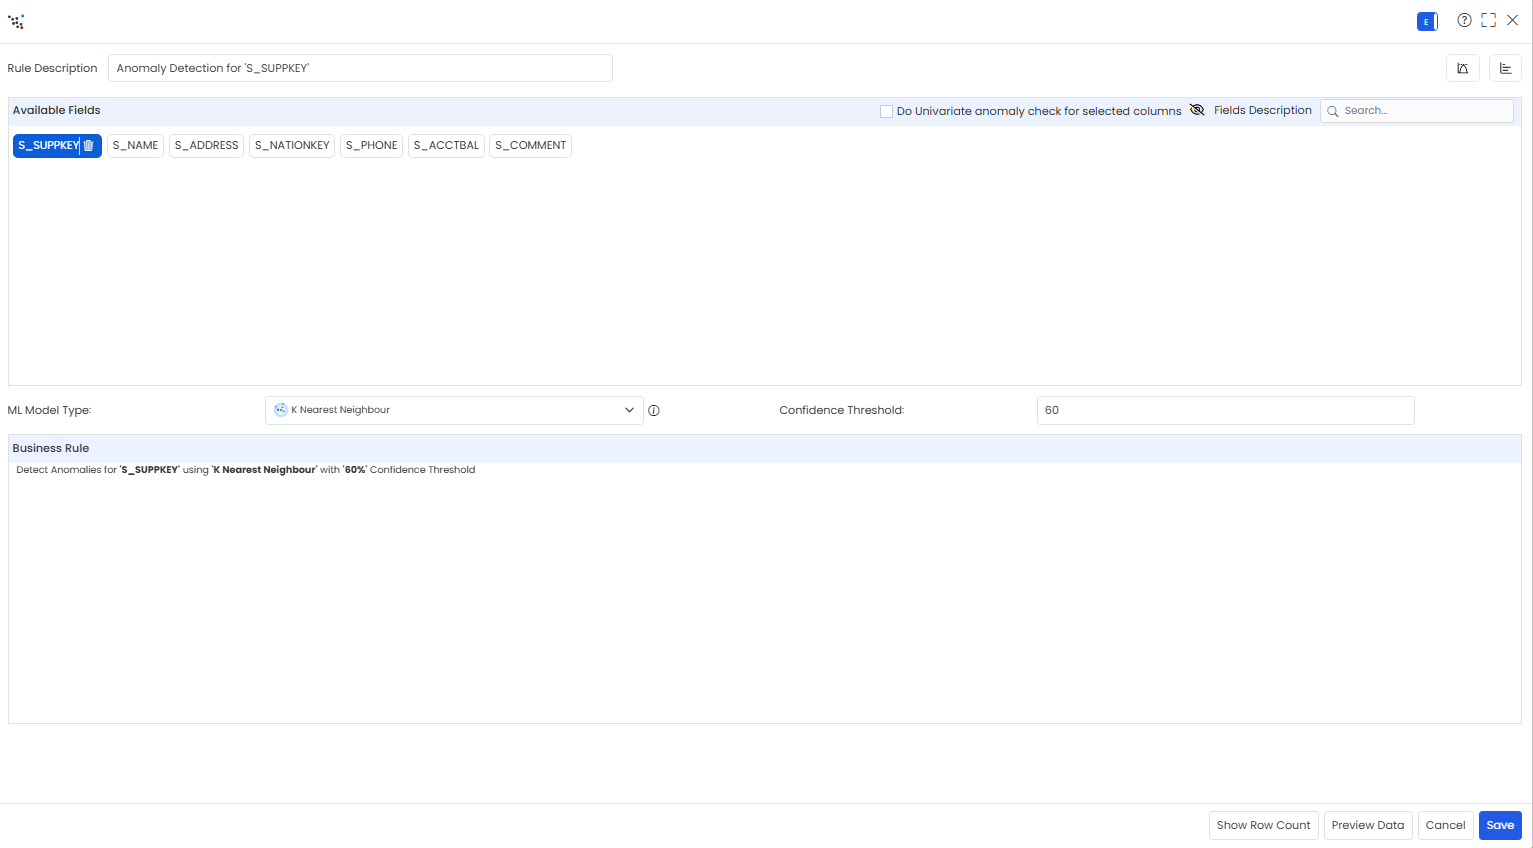This screenshot has height=848, width=1533.
Task: Focus the Confidence Threshold input field
Action: (x=1225, y=410)
